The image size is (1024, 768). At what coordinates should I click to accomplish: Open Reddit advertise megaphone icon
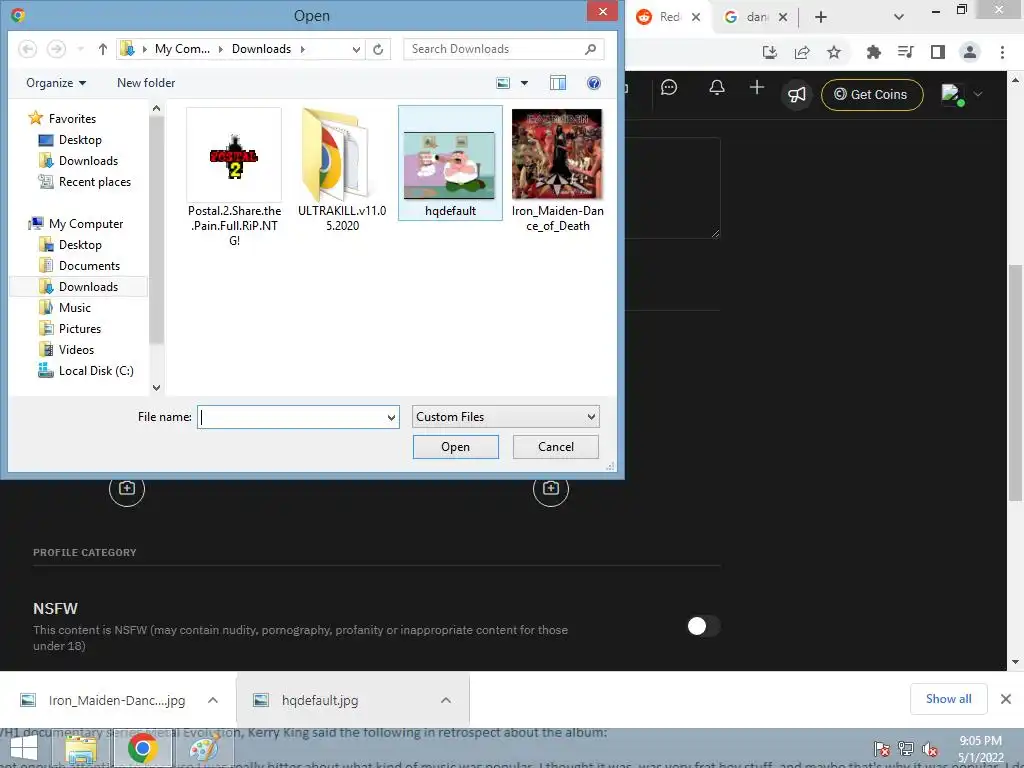(x=797, y=95)
